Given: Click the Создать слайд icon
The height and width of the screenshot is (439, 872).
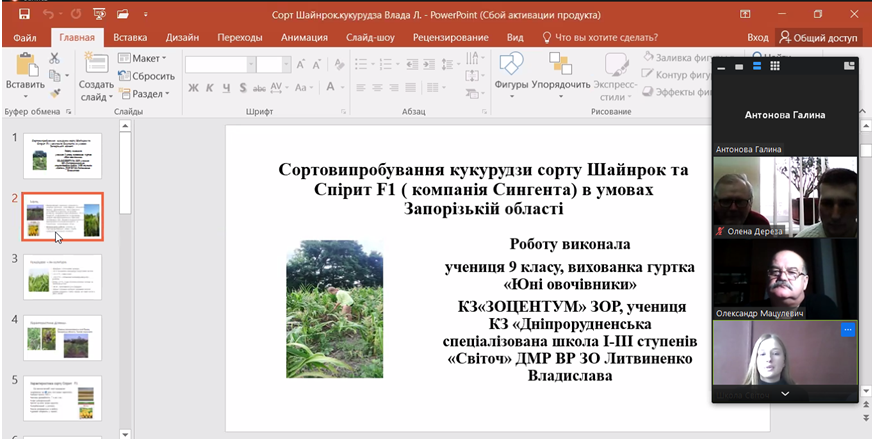Looking at the screenshot, I should tap(96, 64).
